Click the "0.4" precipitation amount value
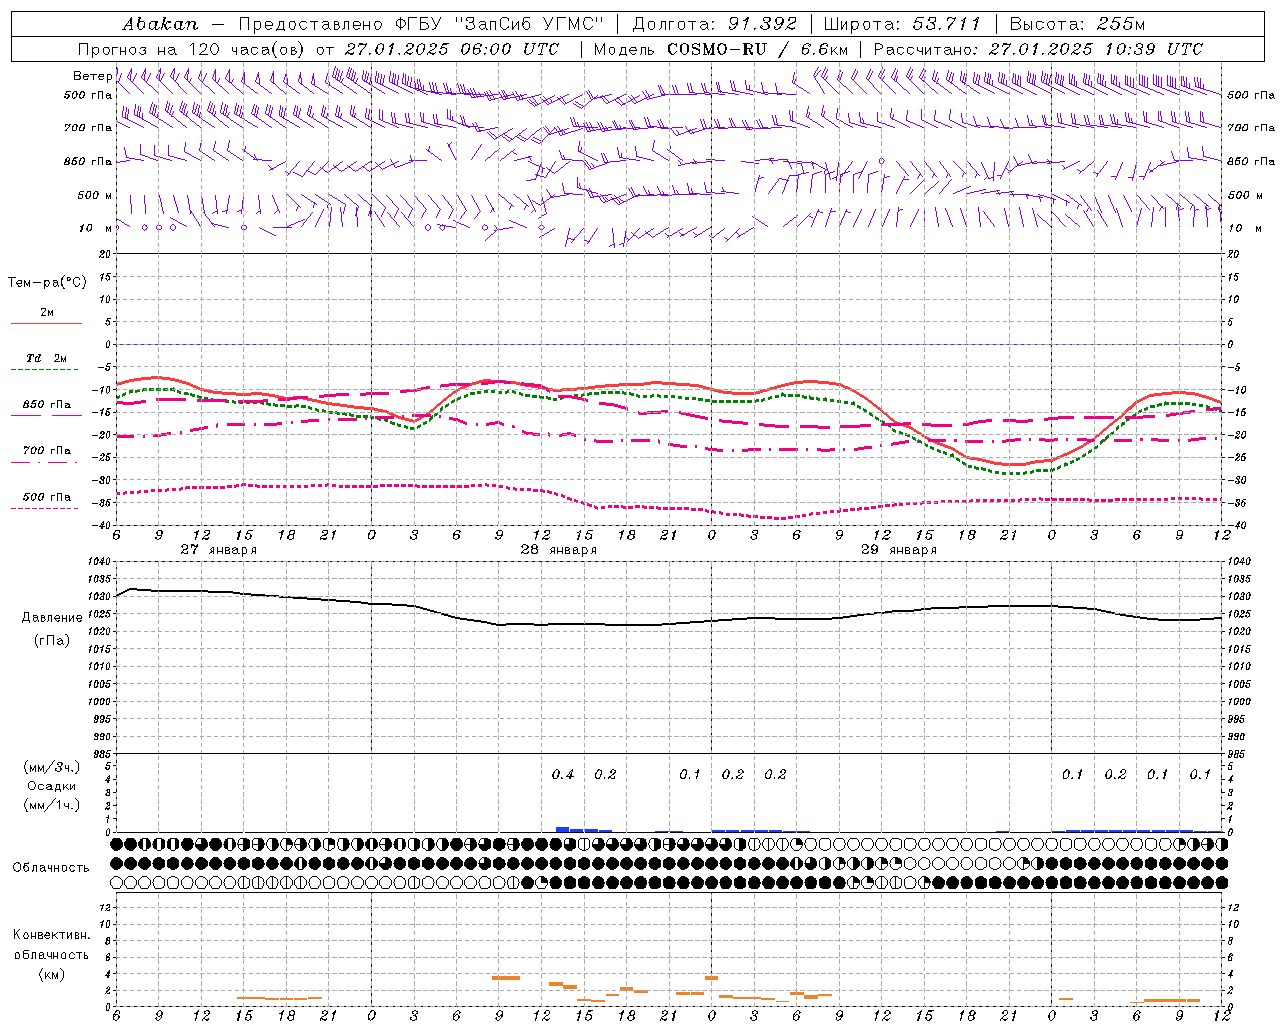 pos(563,775)
